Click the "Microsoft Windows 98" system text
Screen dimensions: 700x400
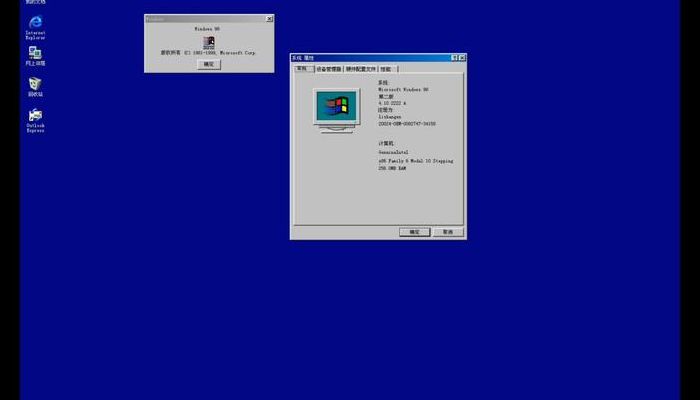pyautogui.click(x=404, y=90)
